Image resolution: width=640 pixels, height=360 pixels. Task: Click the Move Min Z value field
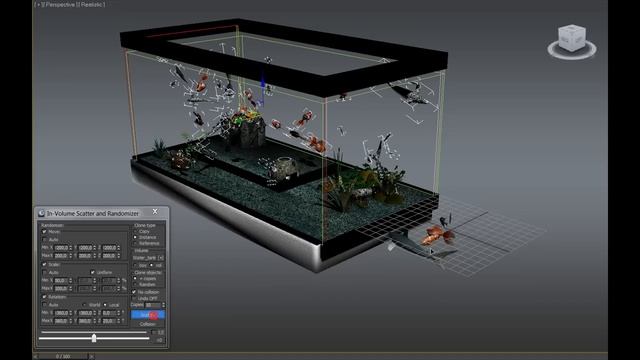(x=109, y=248)
